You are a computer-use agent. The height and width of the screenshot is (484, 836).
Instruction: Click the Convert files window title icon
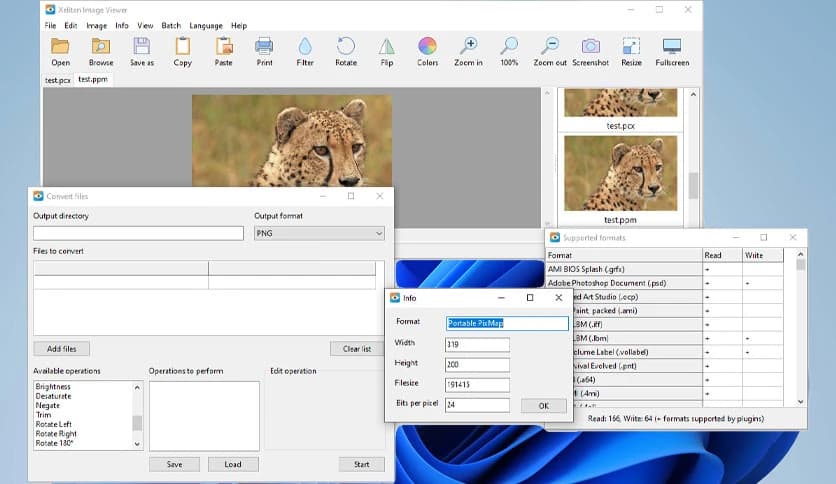[38, 196]
